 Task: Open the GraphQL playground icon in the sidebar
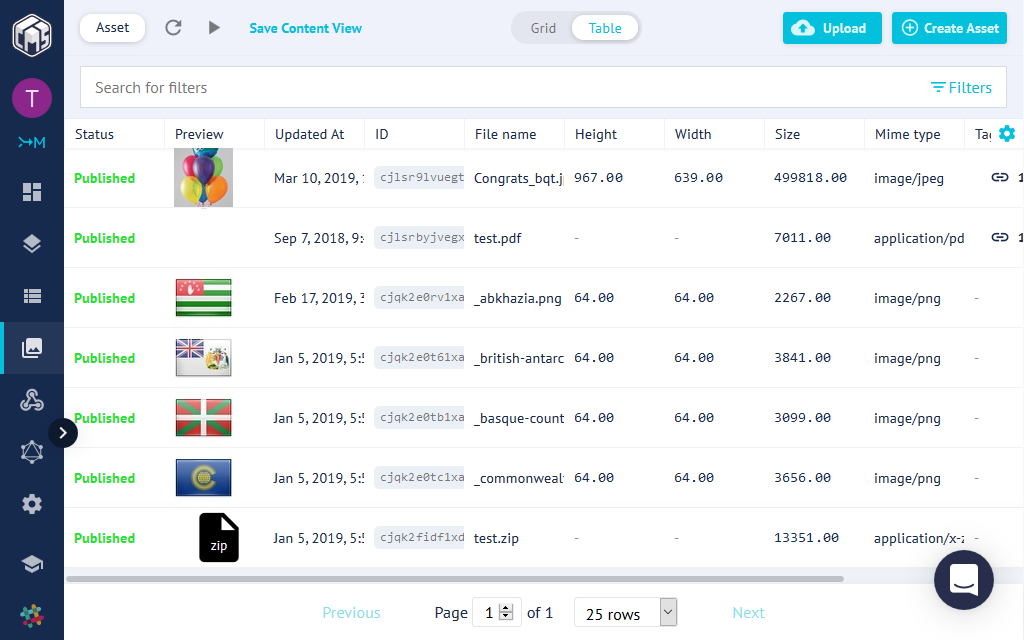[32, 452]
